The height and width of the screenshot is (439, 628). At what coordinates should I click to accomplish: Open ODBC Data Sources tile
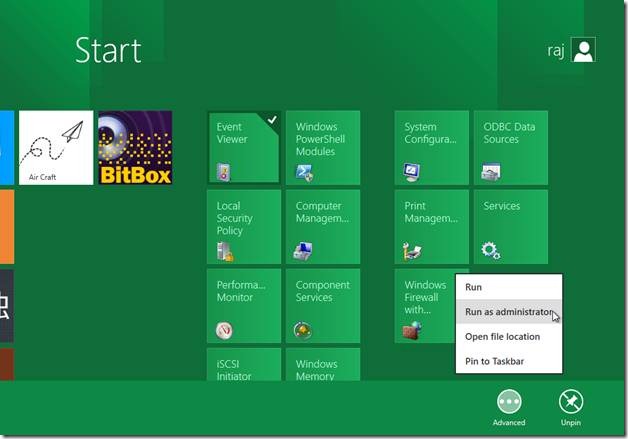(510, 147)
